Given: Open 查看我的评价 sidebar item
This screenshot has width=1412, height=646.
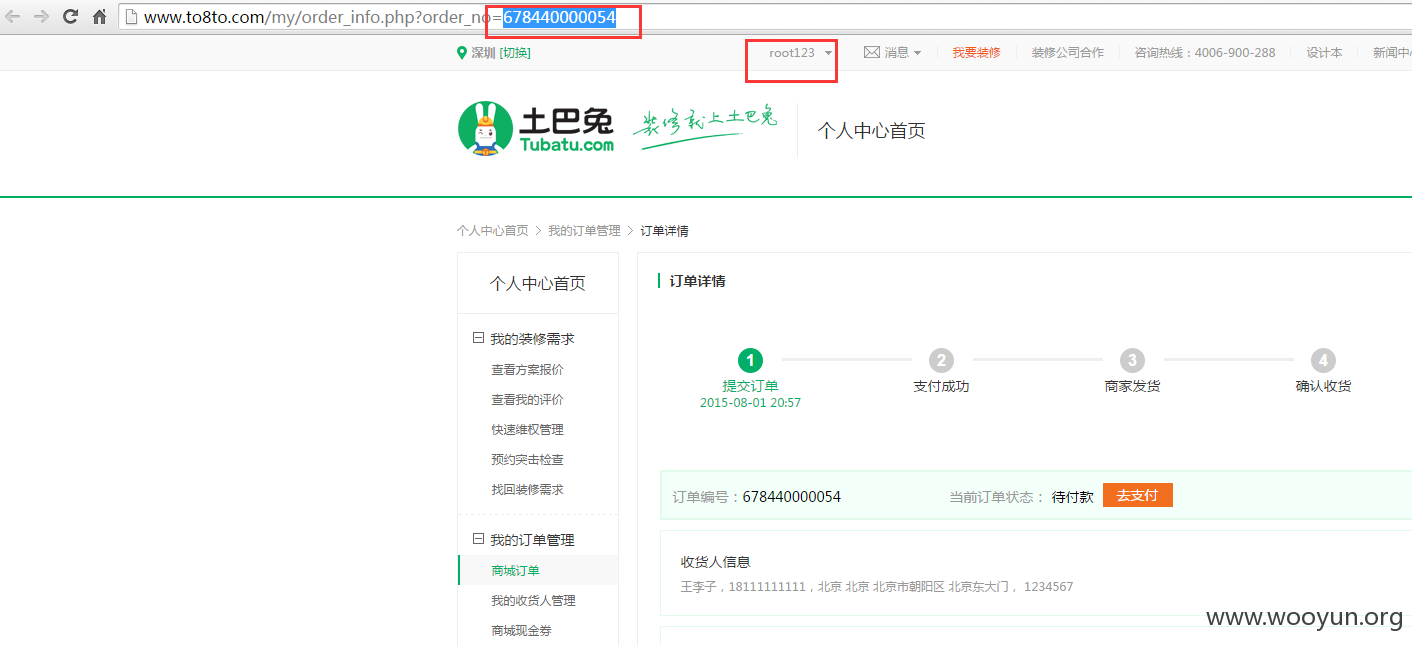Looking at the screenshot, I should (527, 400).
